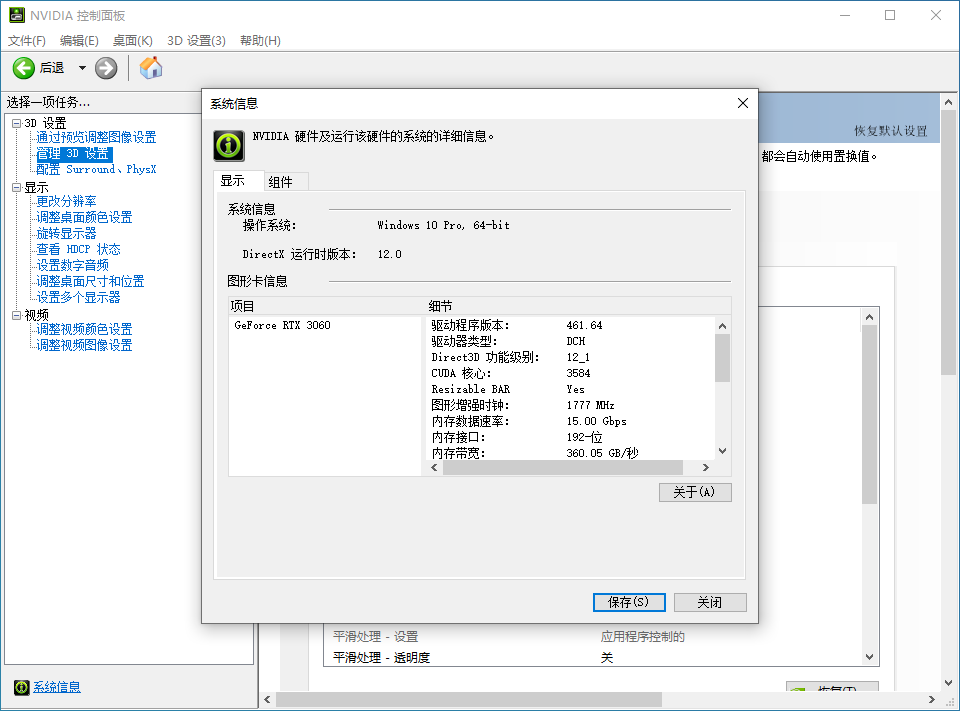Click details list scroll up arrow
This screenshot has width=960, height=711.
point(722,326)
